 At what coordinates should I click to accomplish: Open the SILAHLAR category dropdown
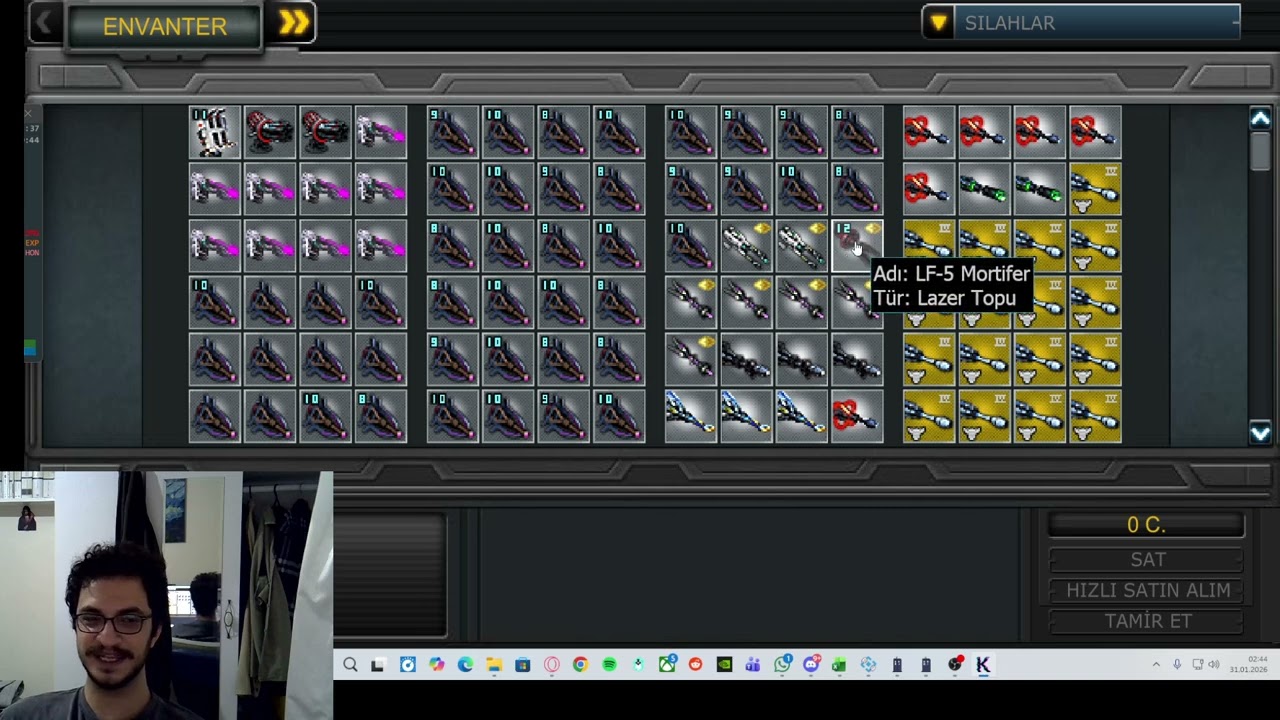click(1081, 23)
